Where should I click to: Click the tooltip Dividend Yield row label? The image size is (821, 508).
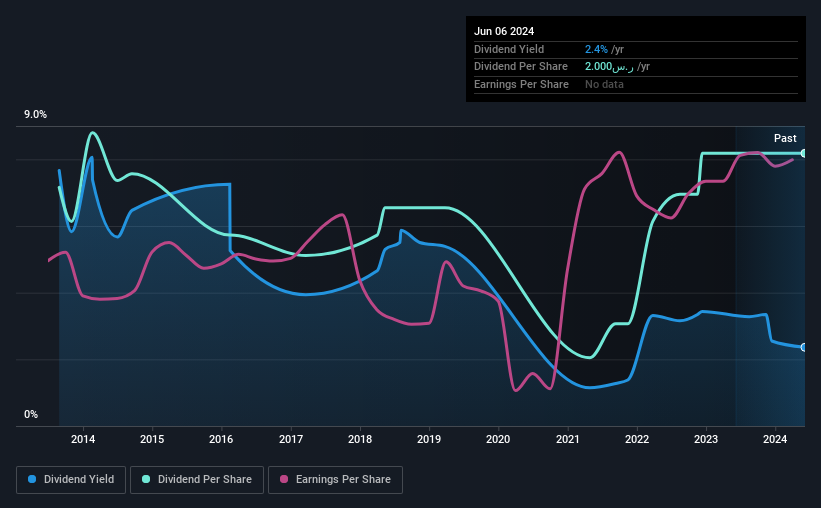pyautogui.click(x=509, y=49)
